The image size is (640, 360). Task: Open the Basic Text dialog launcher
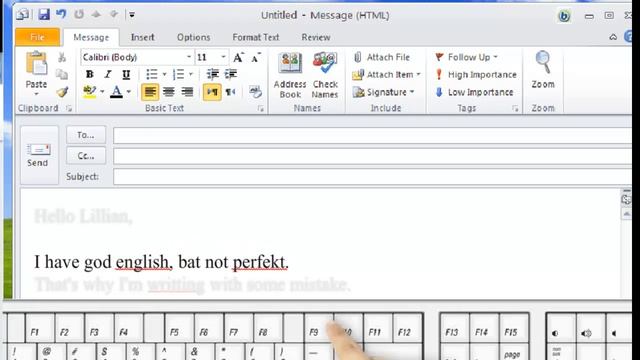click(x=260, y=109)
